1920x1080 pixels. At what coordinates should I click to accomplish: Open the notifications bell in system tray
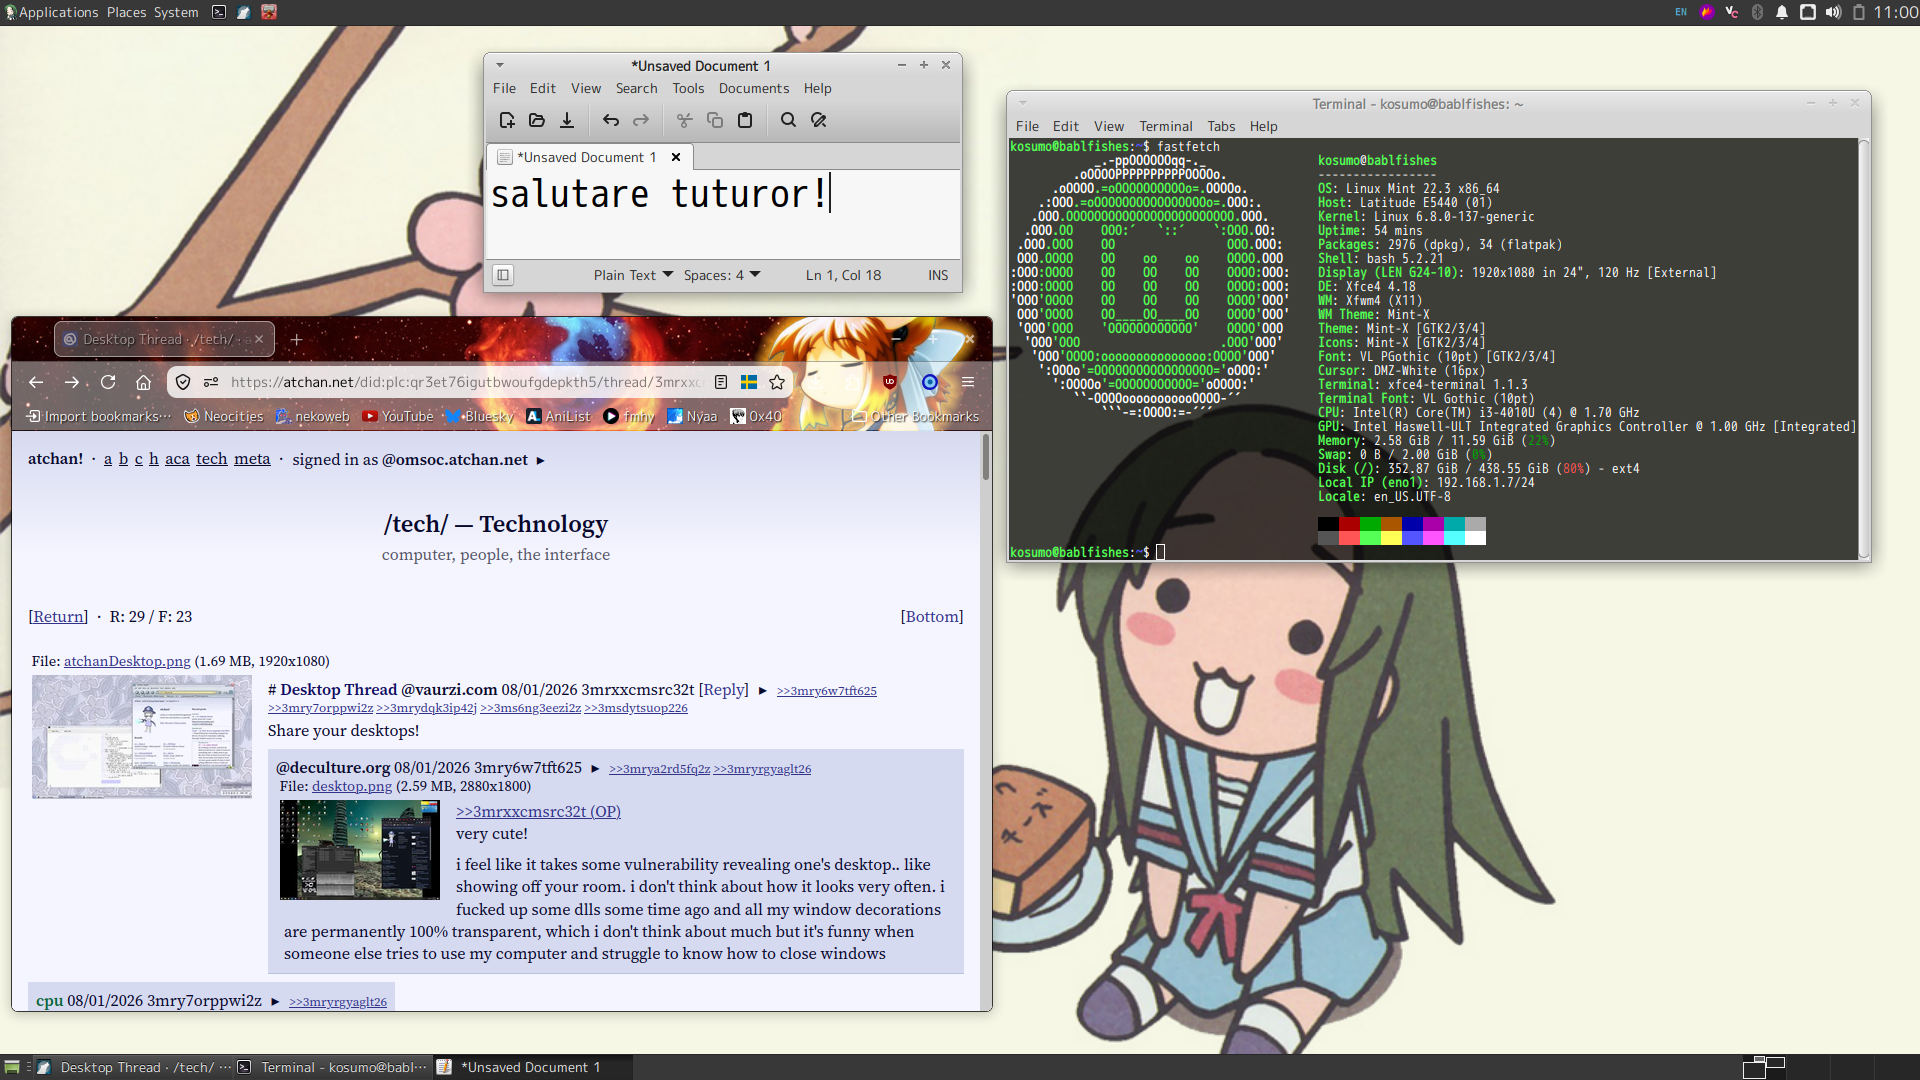tap(1782, 12)
